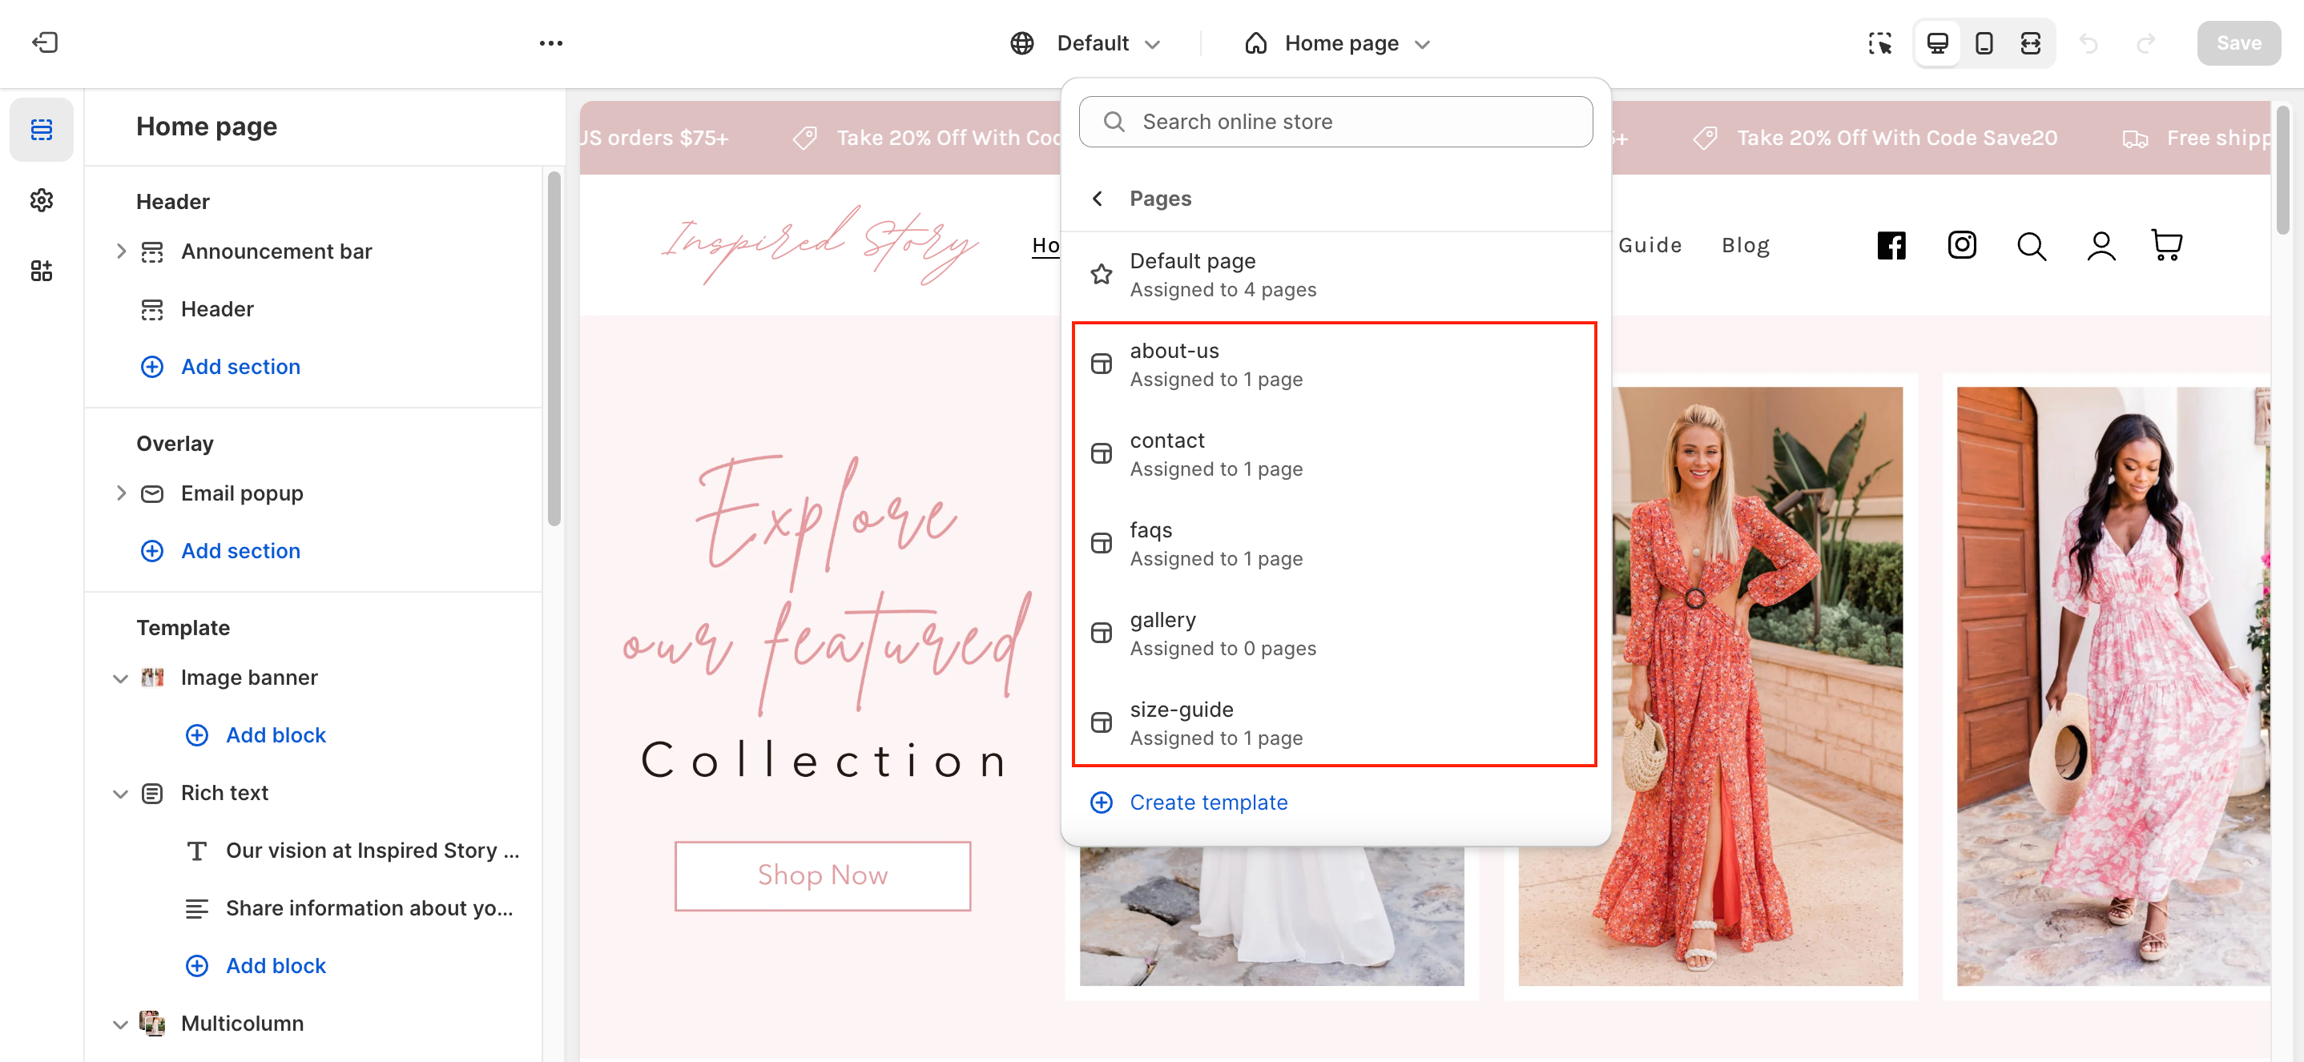
Task: Select the Sections panel icon
Action: tap(41, 129)
